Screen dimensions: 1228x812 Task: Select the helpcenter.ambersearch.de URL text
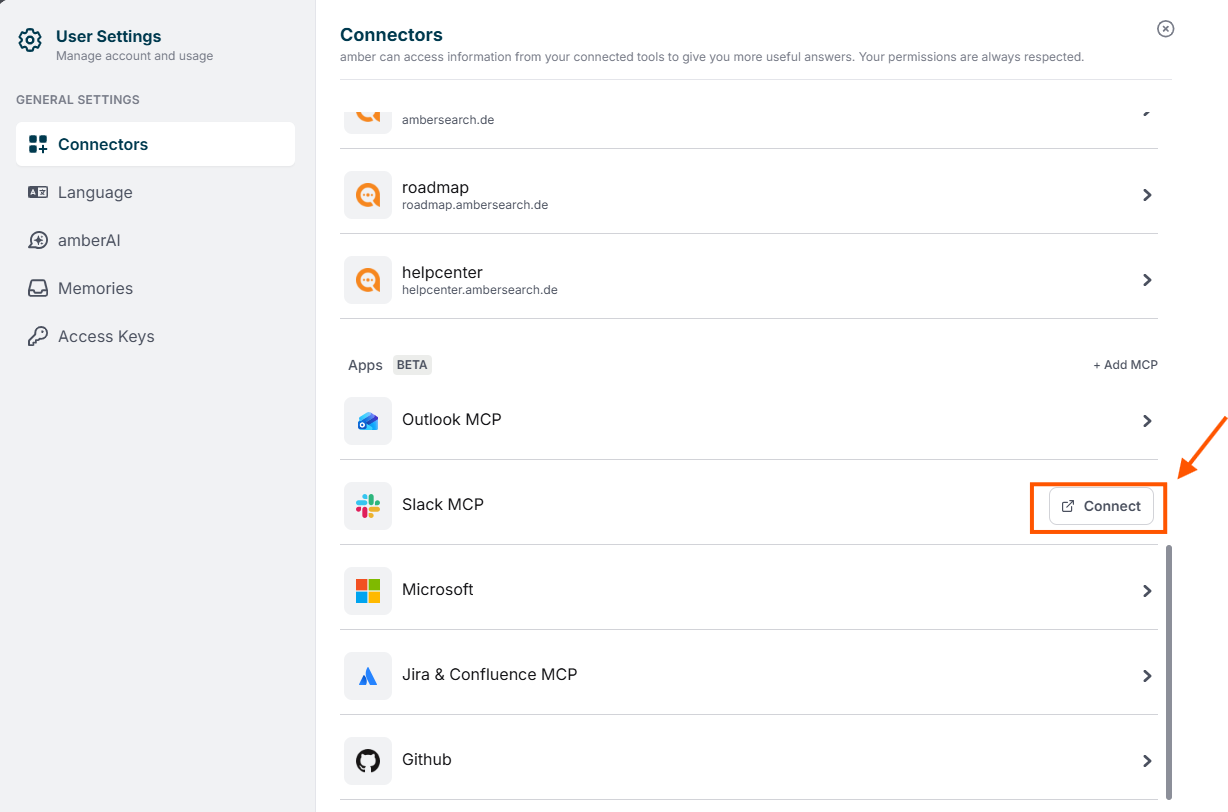click(480, 290)
